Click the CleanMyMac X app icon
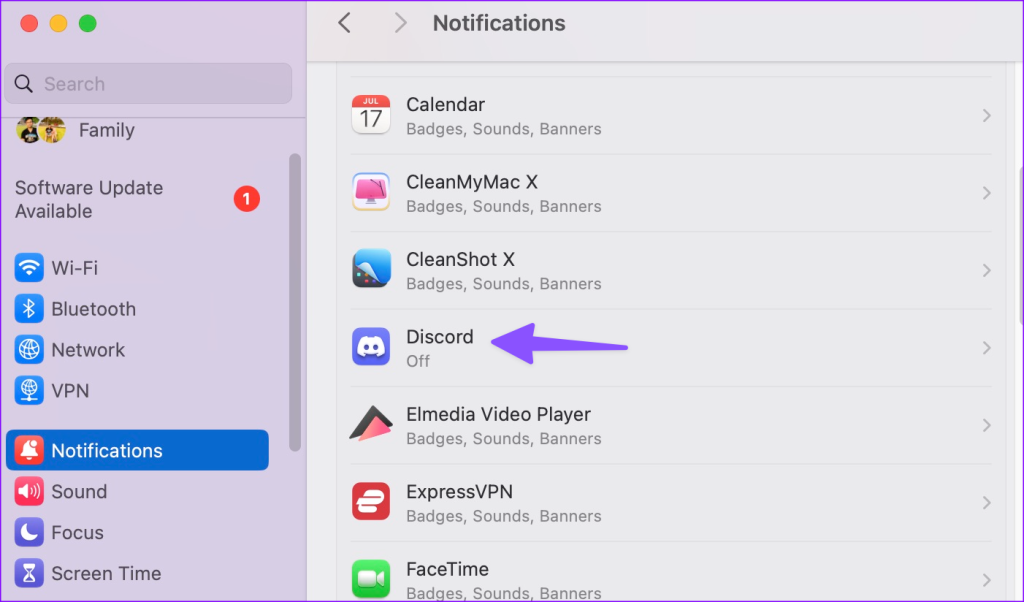Viewport: 1024px width, 602px height. click(371, 192)
